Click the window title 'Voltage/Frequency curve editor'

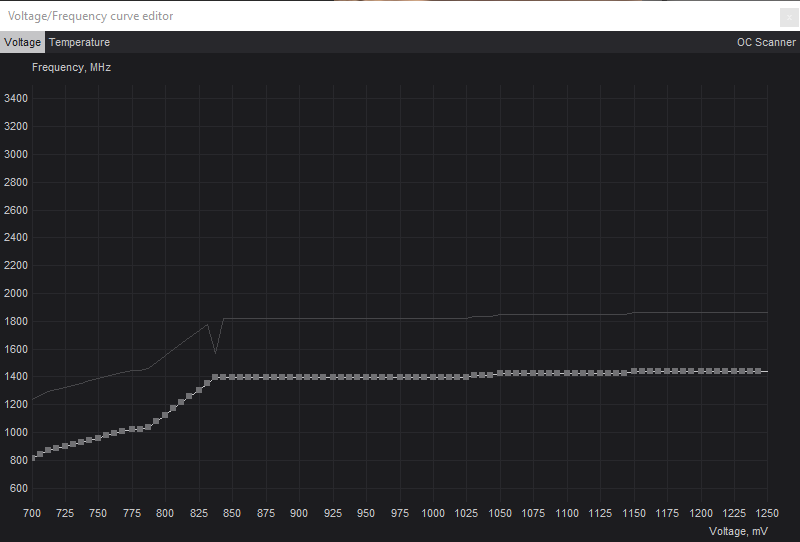coord(90,16)
